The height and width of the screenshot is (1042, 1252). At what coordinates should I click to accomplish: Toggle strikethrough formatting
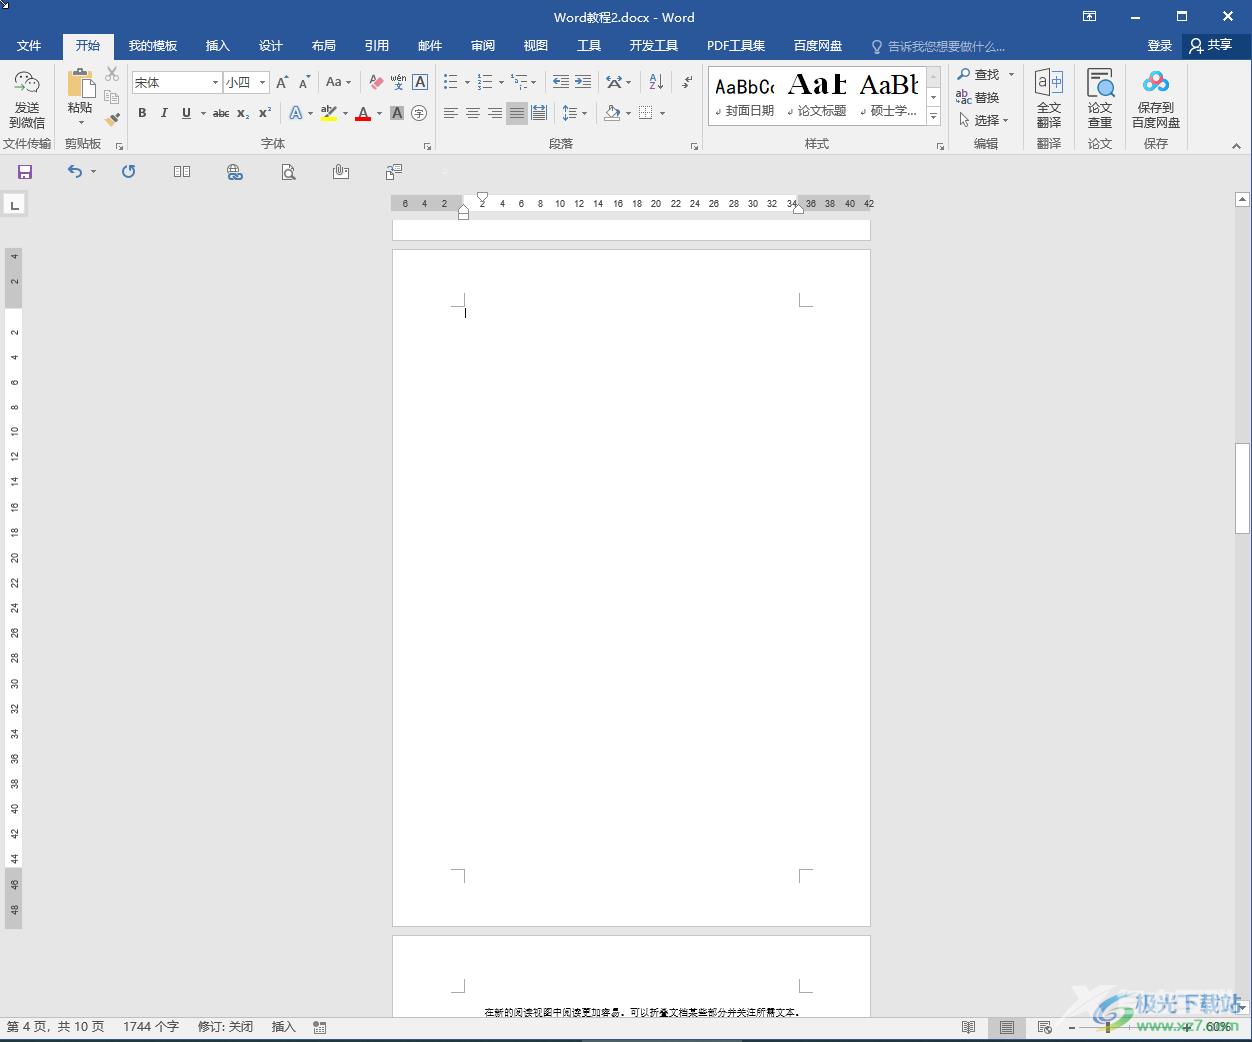pyautogui.click(x=221, y=113)
